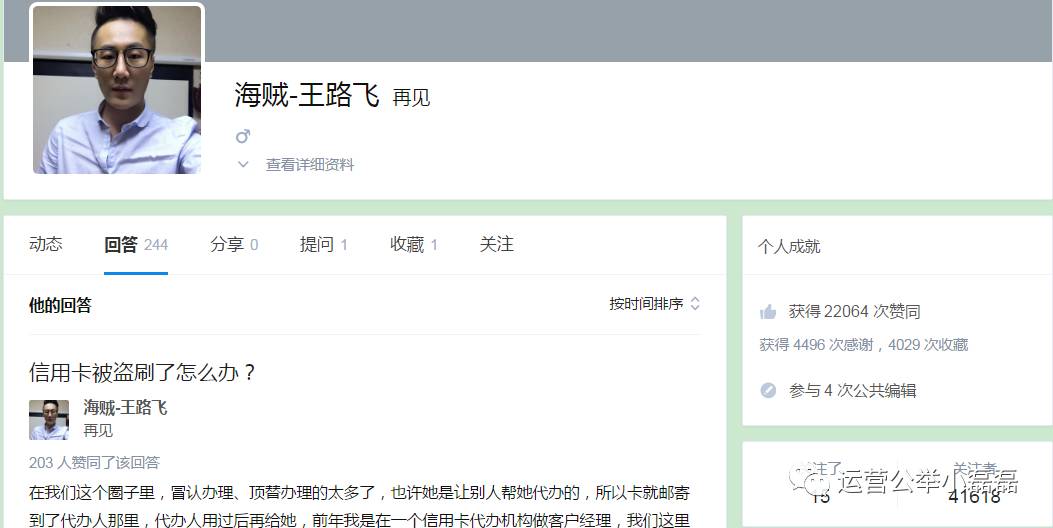Click small author avatar beside the answer

point(48,420)
